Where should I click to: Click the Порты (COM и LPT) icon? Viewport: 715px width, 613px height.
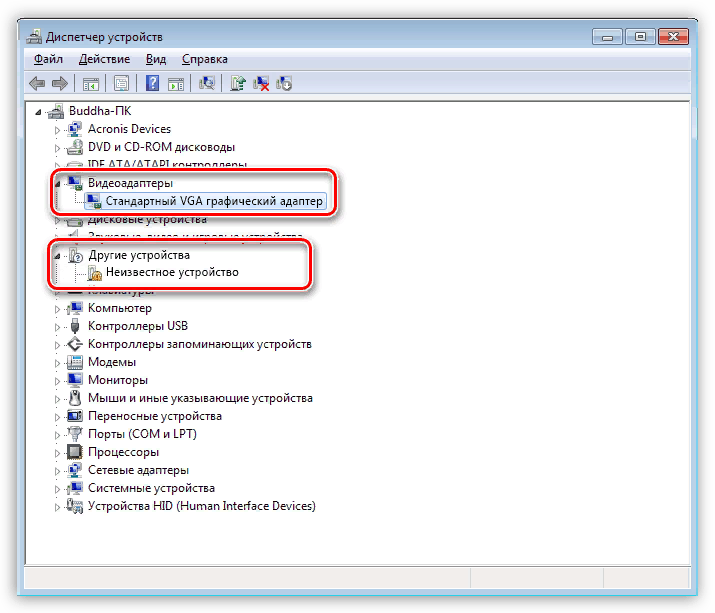click(x=75, y=434)
